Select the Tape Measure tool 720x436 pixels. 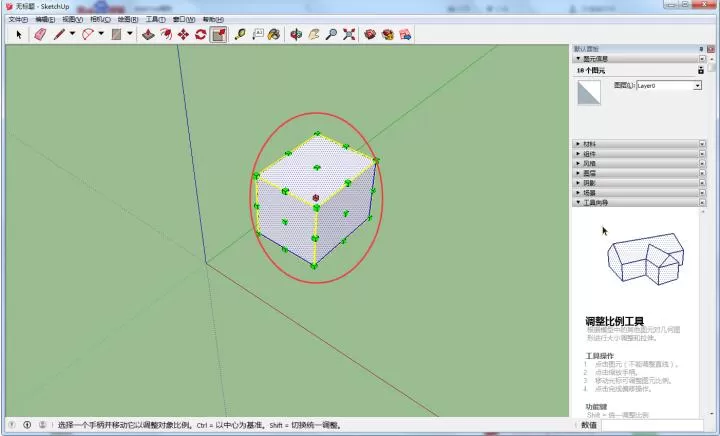240,34
